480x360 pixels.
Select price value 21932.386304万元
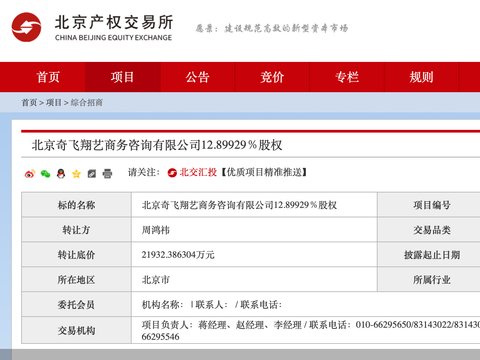[178, 255]
